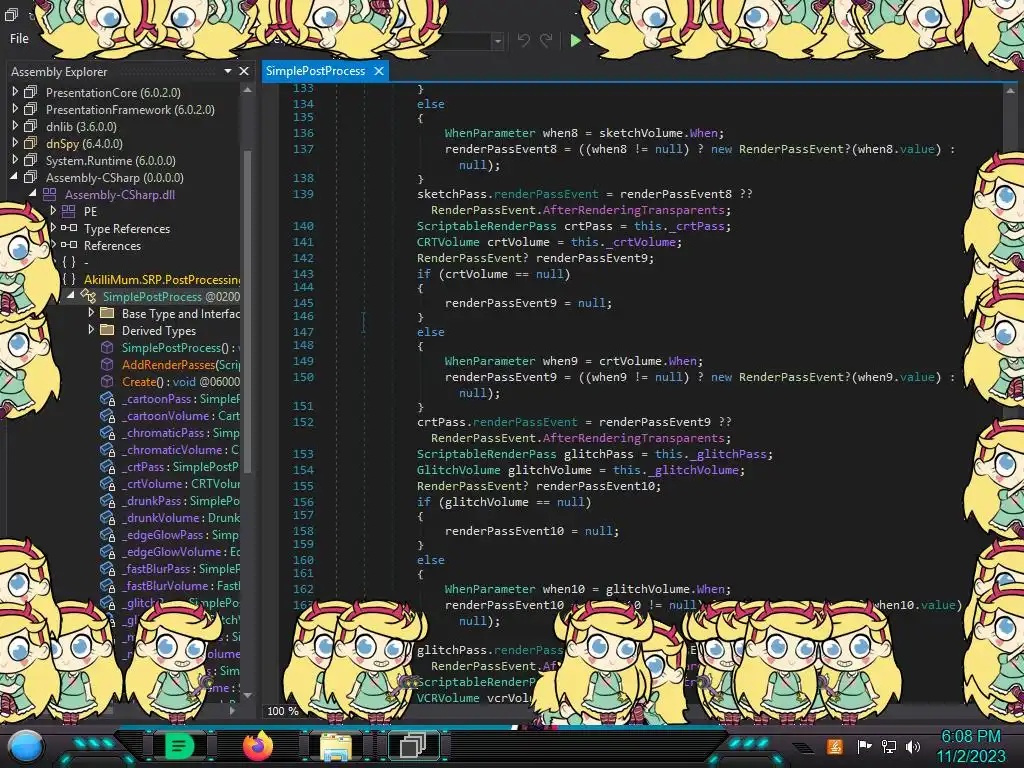Click the Assembly Explorer horizontal scroll right arrow

tap(232, 710)
